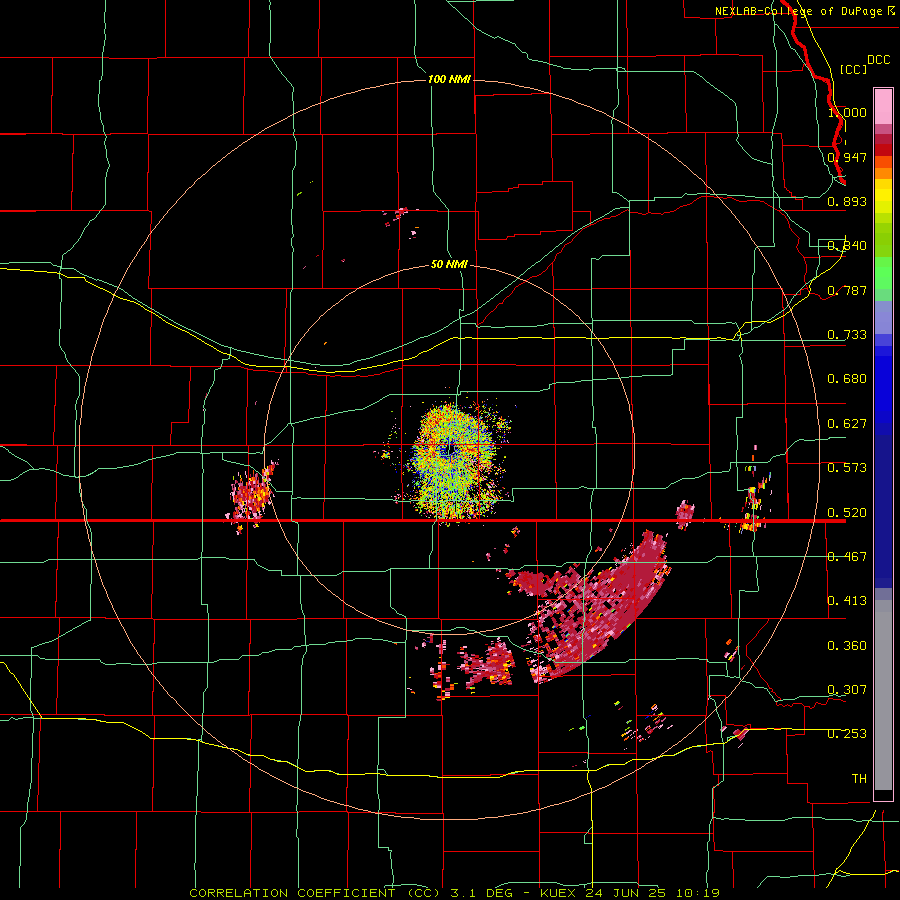Click the 0.893 scale value

[847, 201]
